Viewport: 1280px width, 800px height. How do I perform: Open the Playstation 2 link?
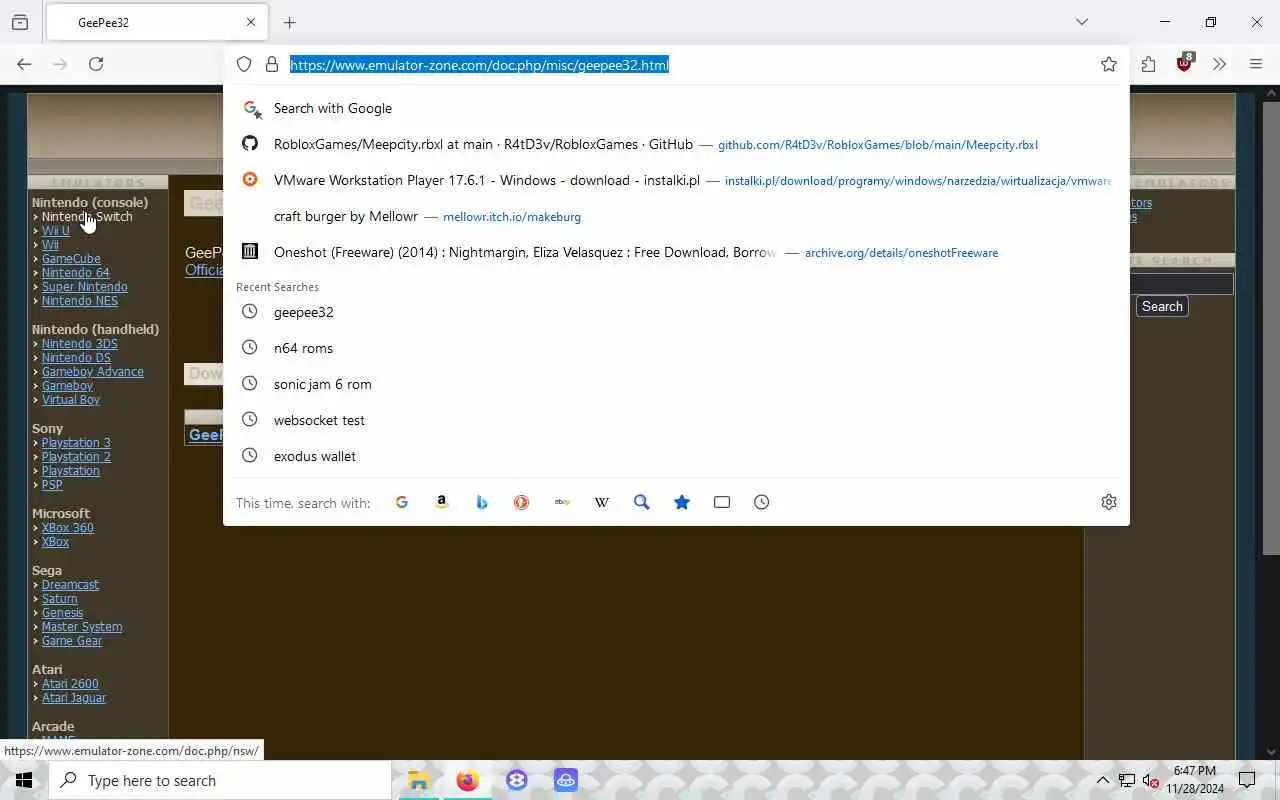click(76, 457)
